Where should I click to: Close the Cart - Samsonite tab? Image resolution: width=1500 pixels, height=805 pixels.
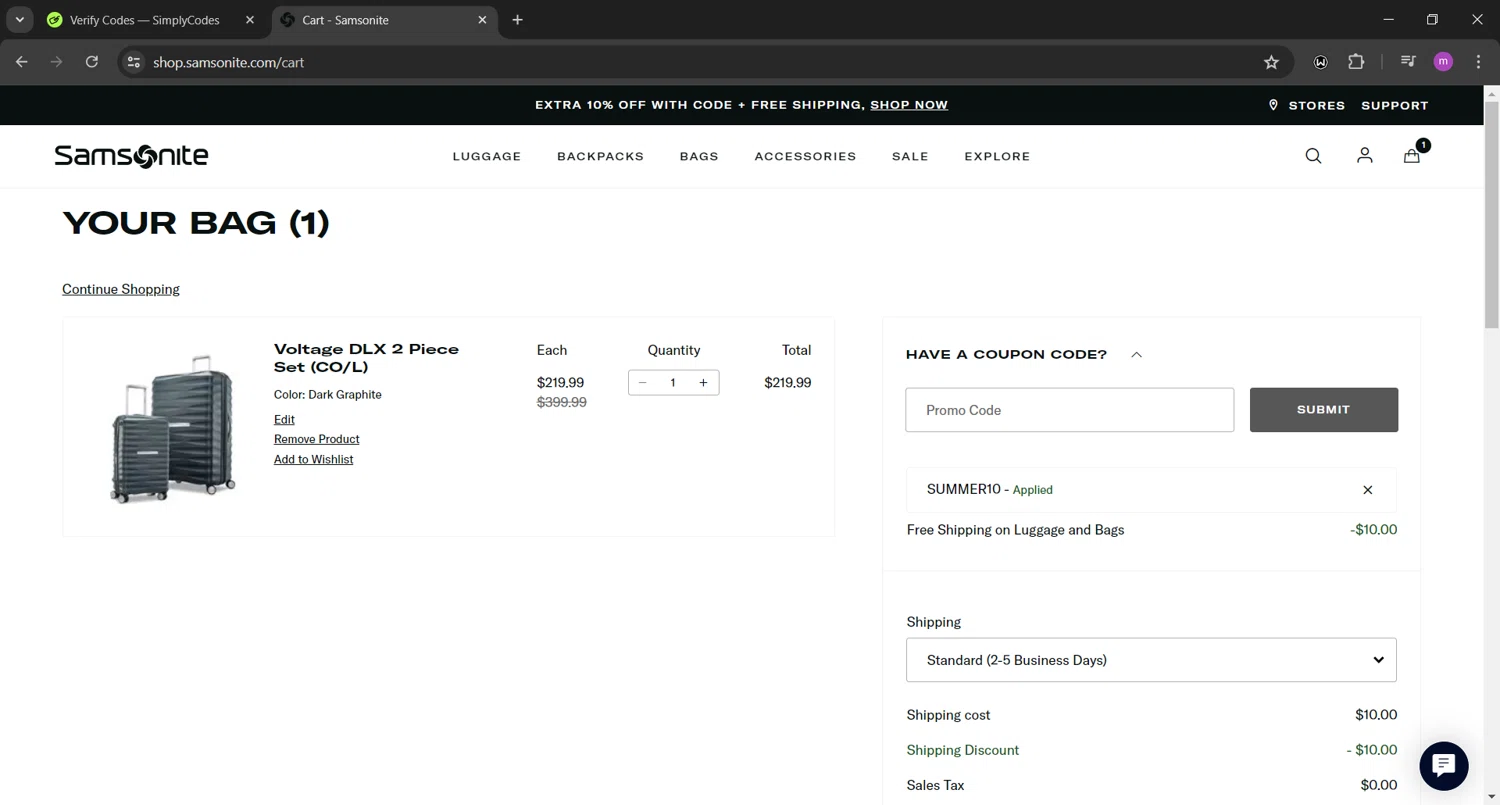point(482,20)
